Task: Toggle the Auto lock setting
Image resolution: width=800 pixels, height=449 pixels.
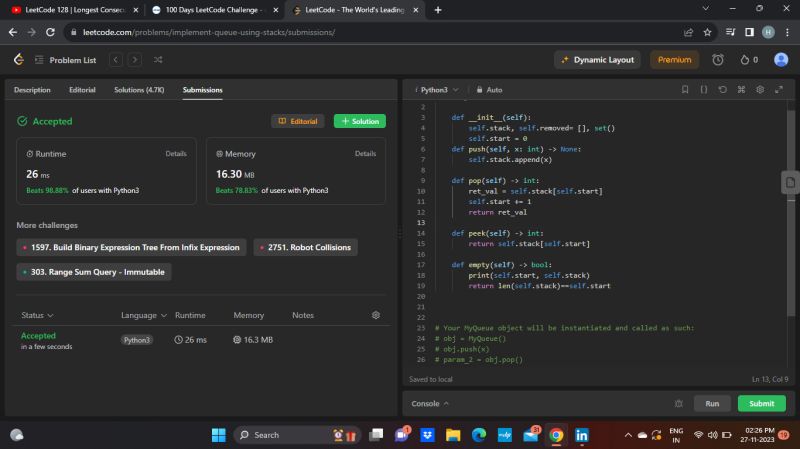Action: click(x=487, y=89)
